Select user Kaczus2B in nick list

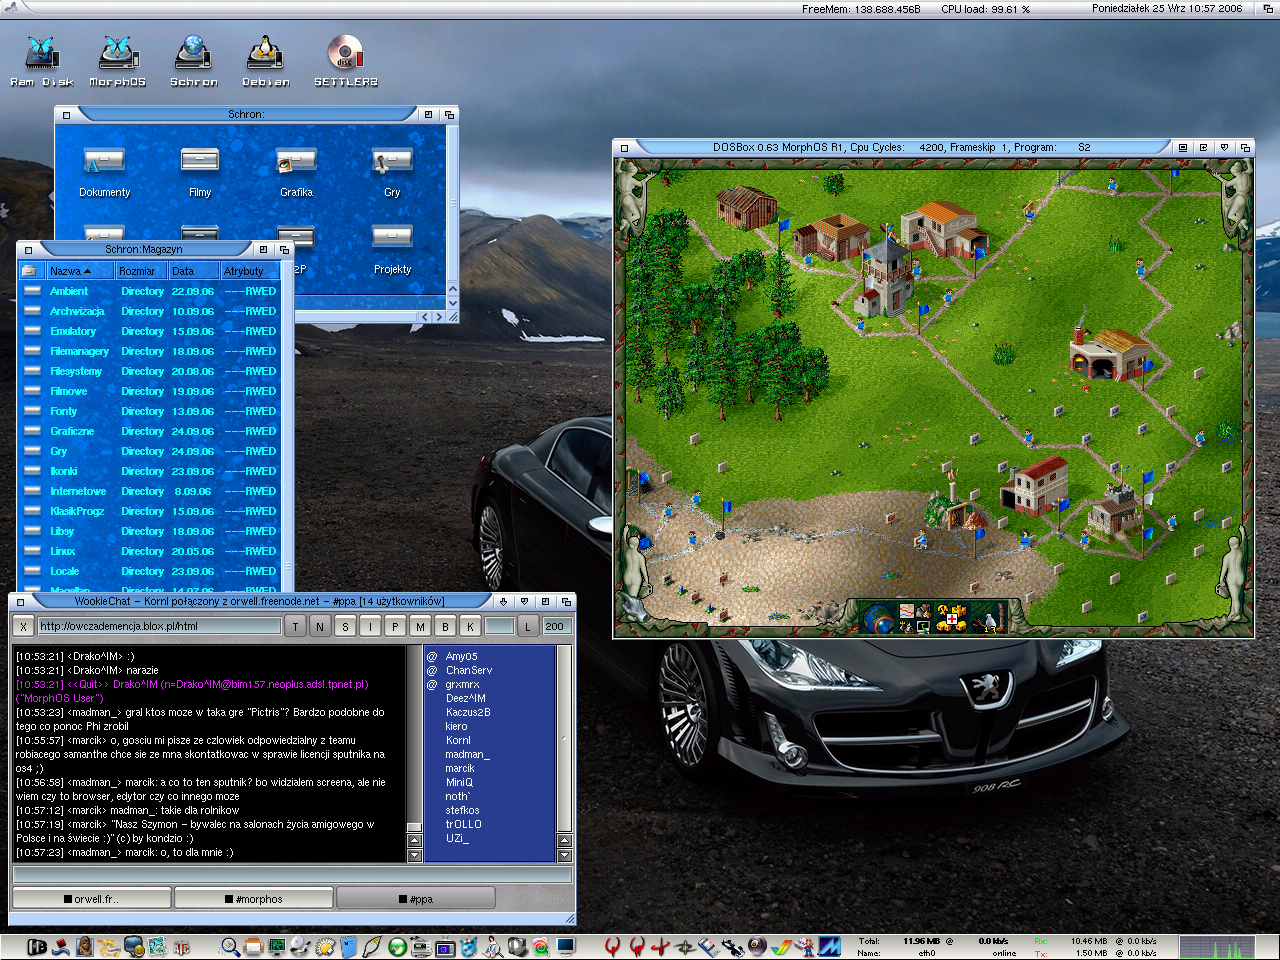pyautogui.click(x=468, y=712)
